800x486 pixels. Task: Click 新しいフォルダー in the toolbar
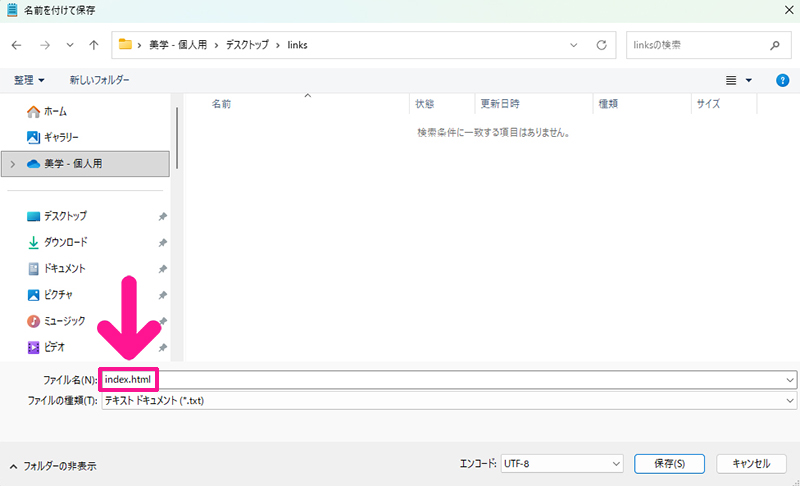(x=99, y=79)
